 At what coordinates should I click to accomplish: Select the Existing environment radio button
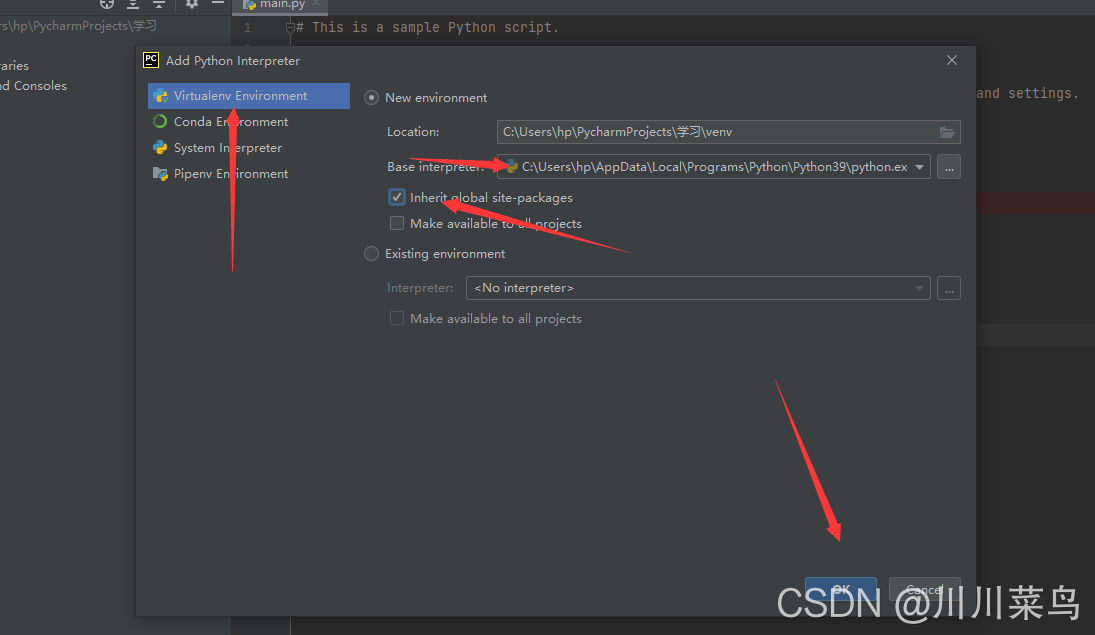[372, 254]
